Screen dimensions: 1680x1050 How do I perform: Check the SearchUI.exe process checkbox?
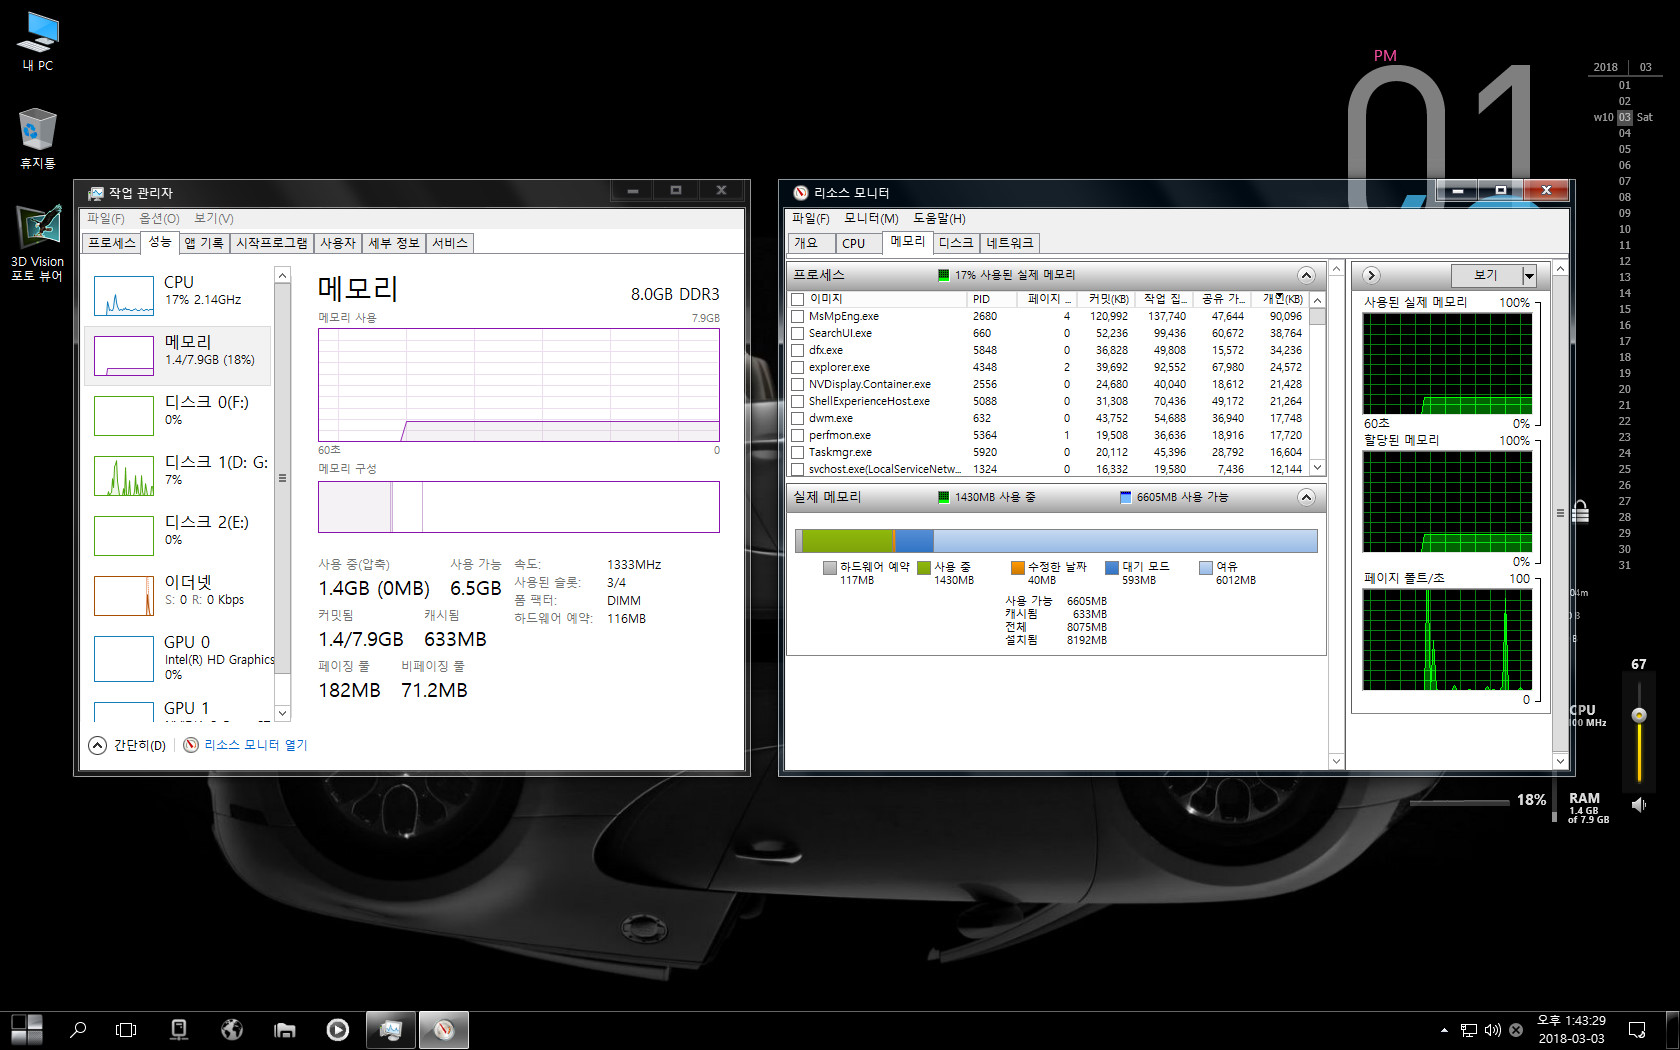pyautogui.click(x=797, y=333)
